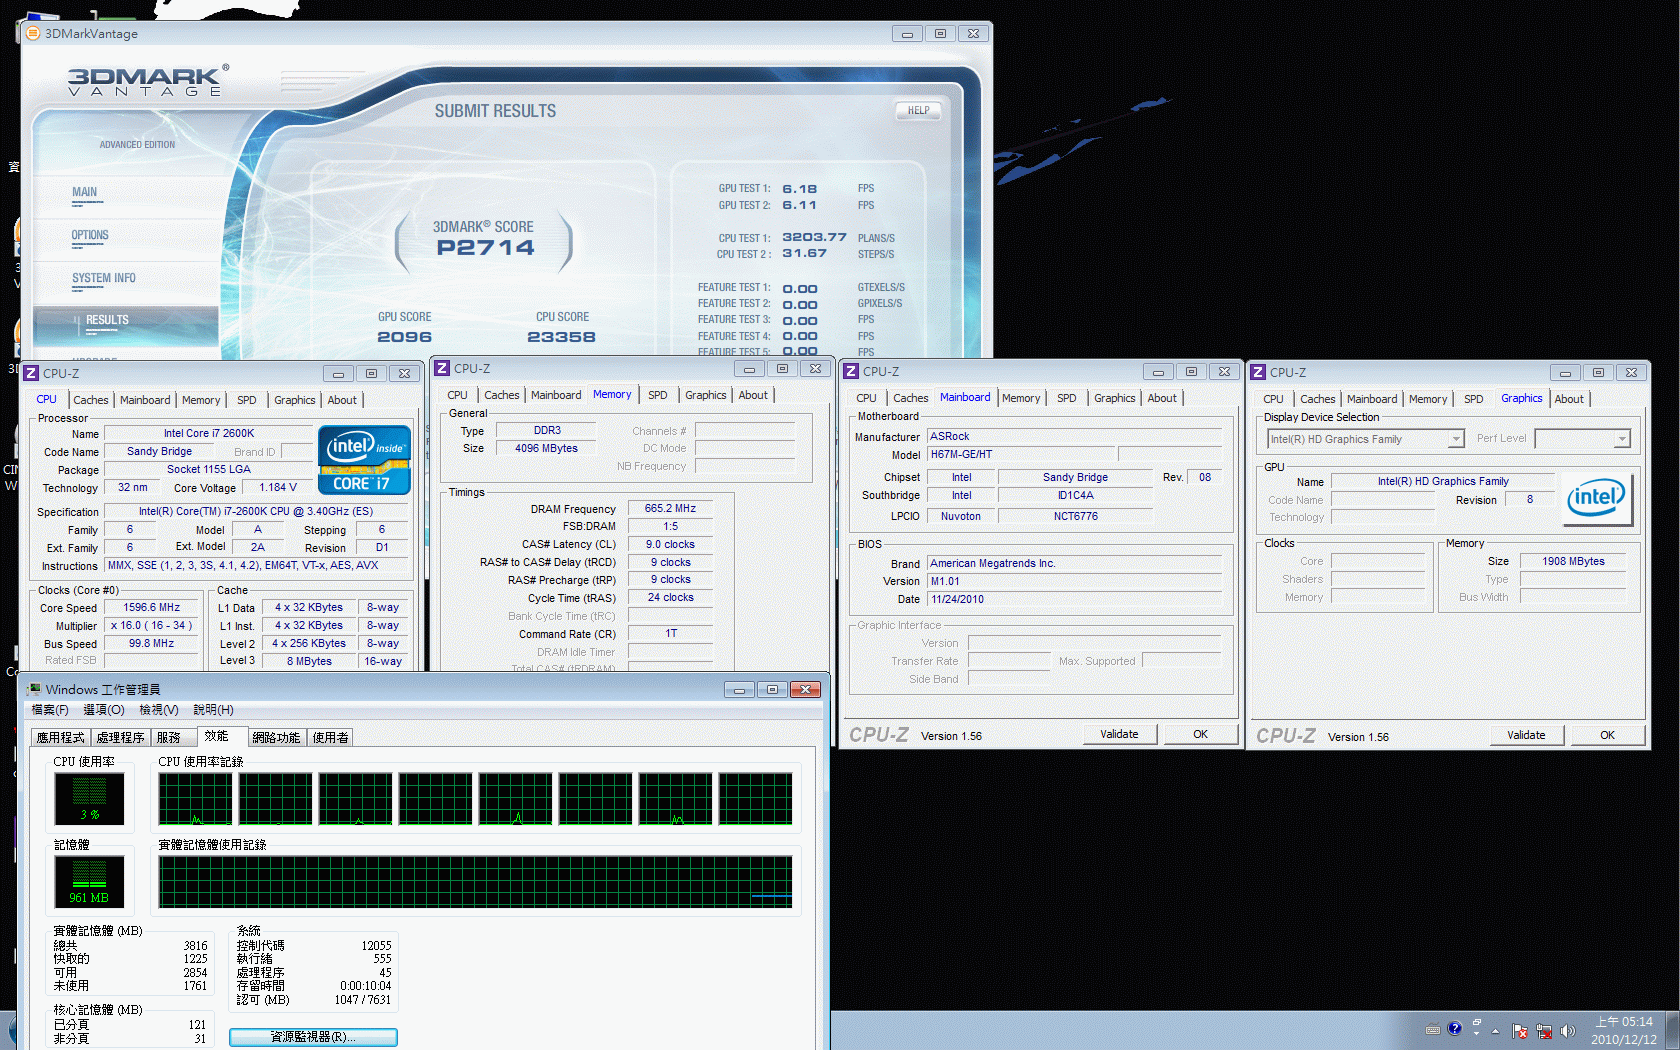1680x1050 pixels.
Task: Switch to 使用者 tab in Task Manager
Action: pos(331,737)
